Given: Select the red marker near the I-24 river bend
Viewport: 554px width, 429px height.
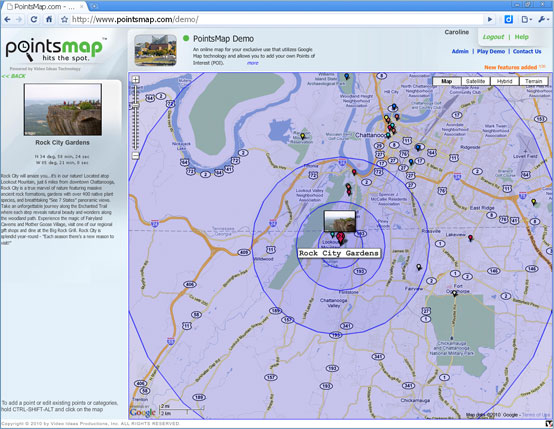Looking at the screenshot, I should tap(354, 172).
